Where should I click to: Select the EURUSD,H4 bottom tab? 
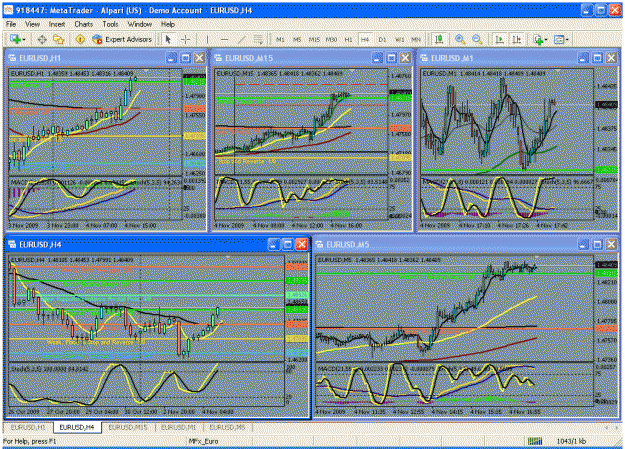(x=77, y=427)
